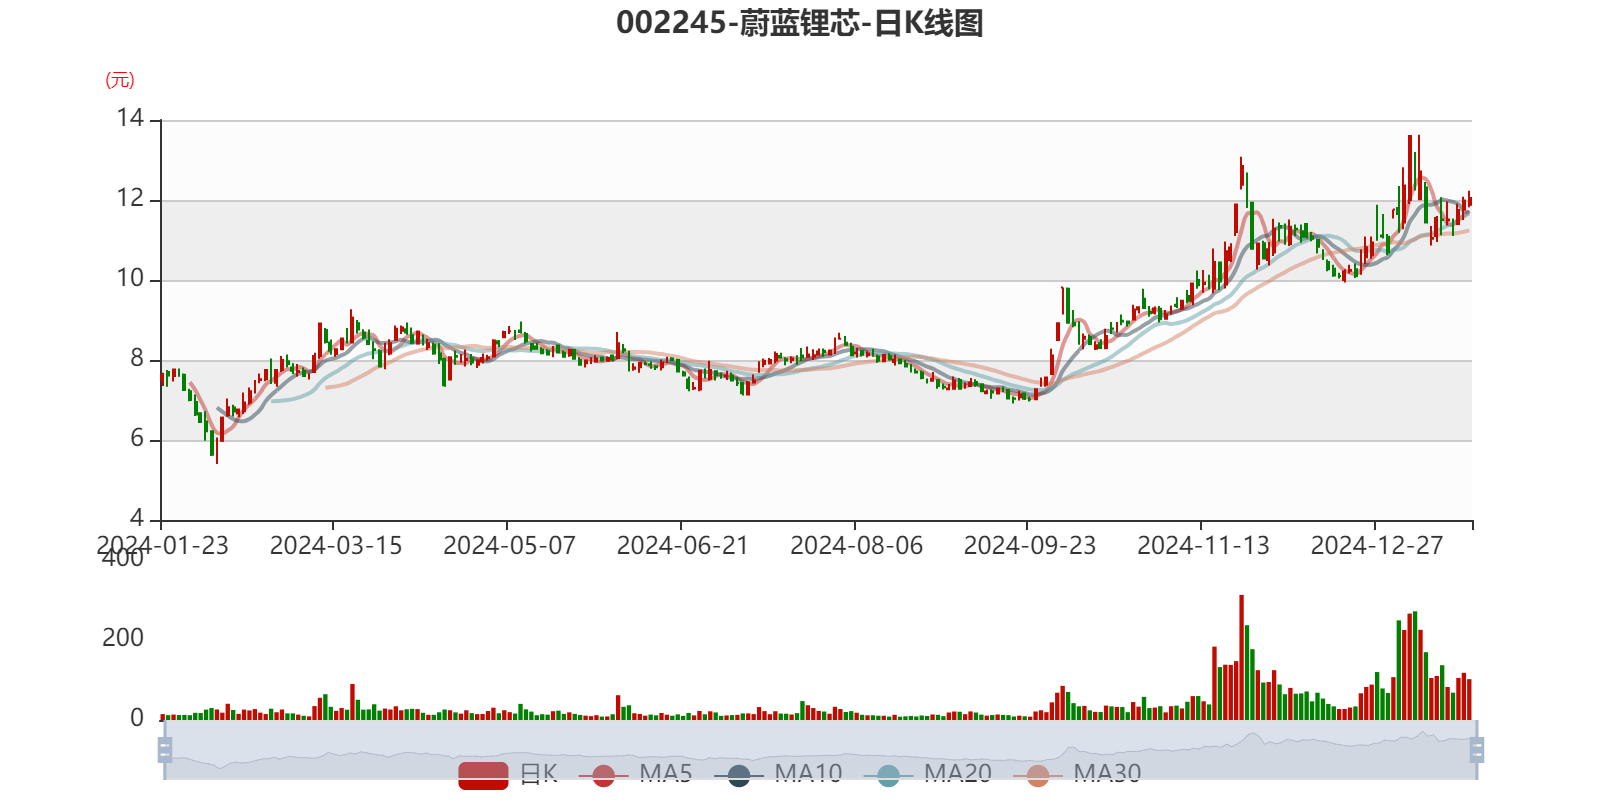Click the 8 price axis label

pyautogui.click(x=137, y=359)
